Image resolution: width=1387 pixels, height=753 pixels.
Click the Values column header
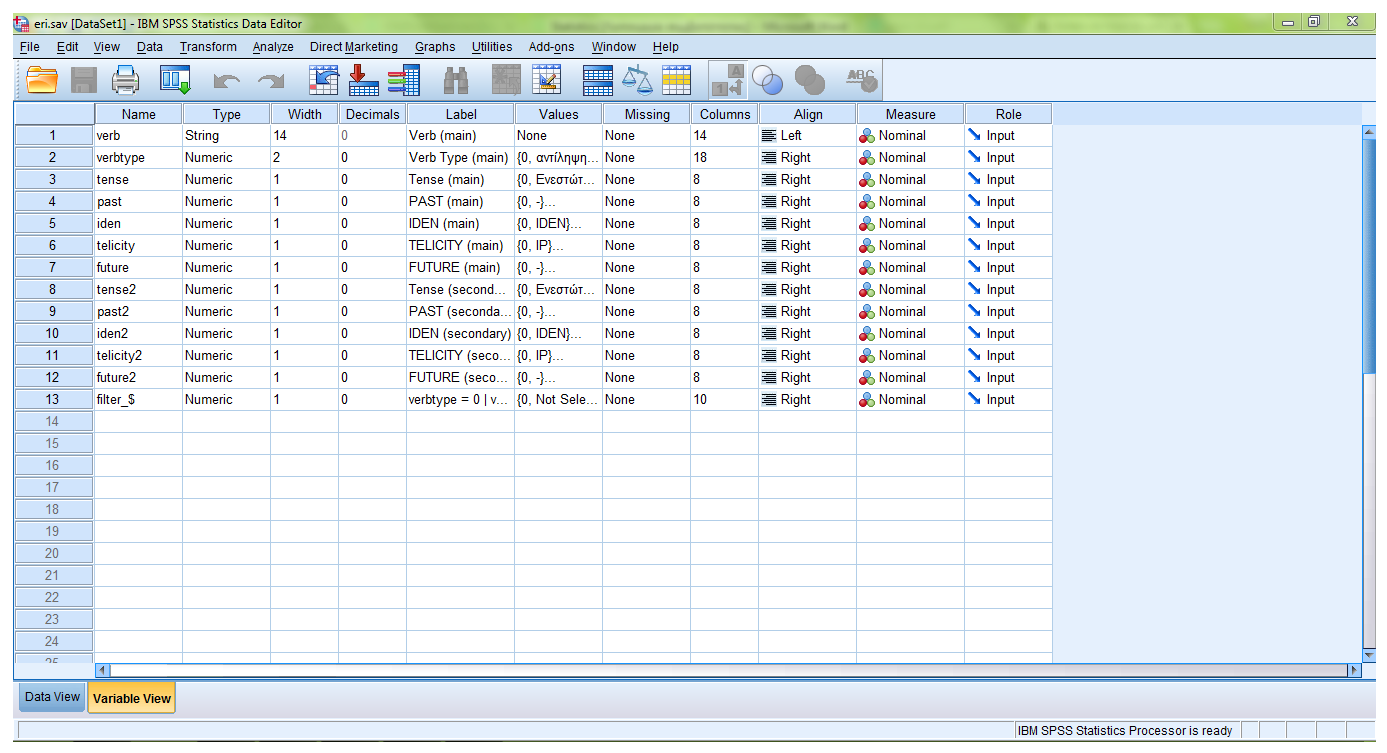click(559, 114)
